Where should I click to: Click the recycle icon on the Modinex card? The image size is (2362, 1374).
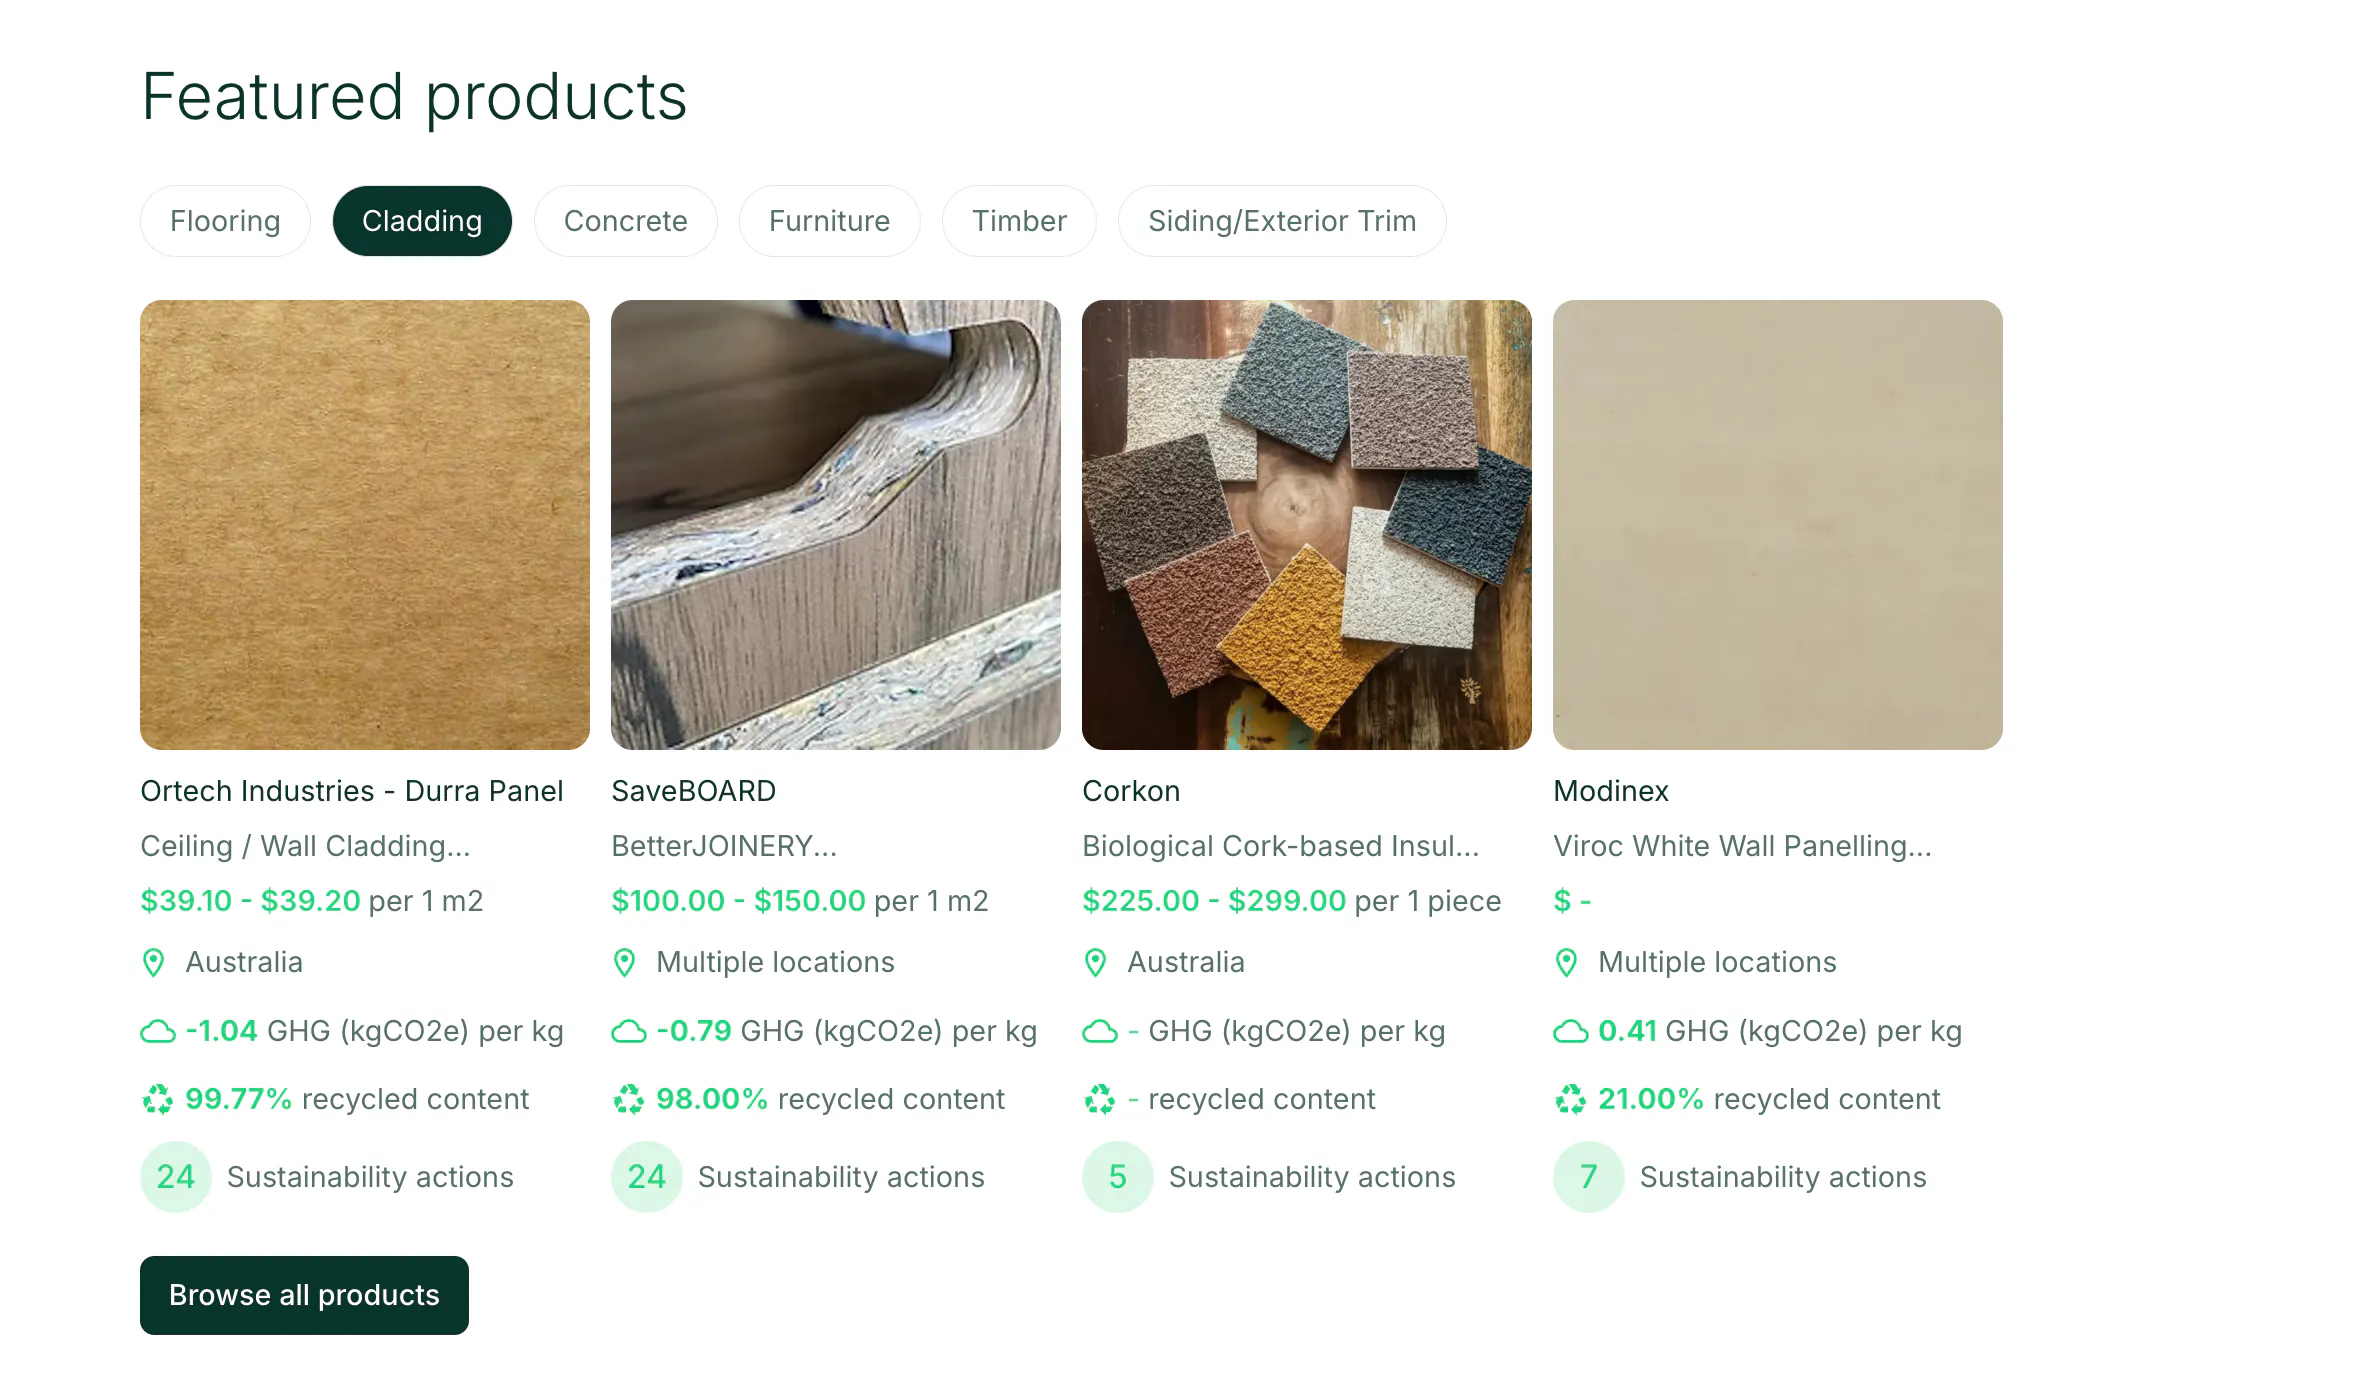click(x=1570, y=1099)
